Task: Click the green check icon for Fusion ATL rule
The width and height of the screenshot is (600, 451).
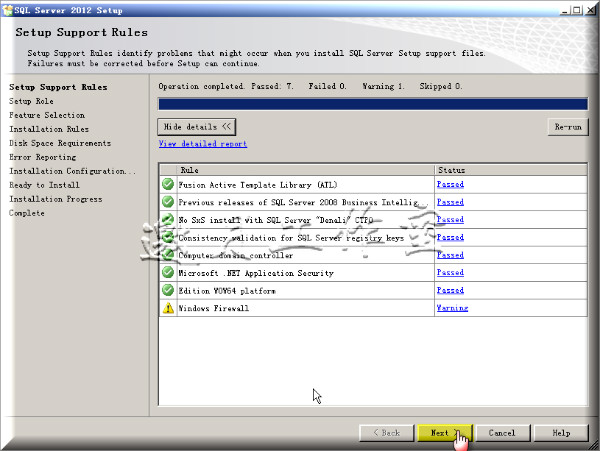Action: click(x=168, y=184)
